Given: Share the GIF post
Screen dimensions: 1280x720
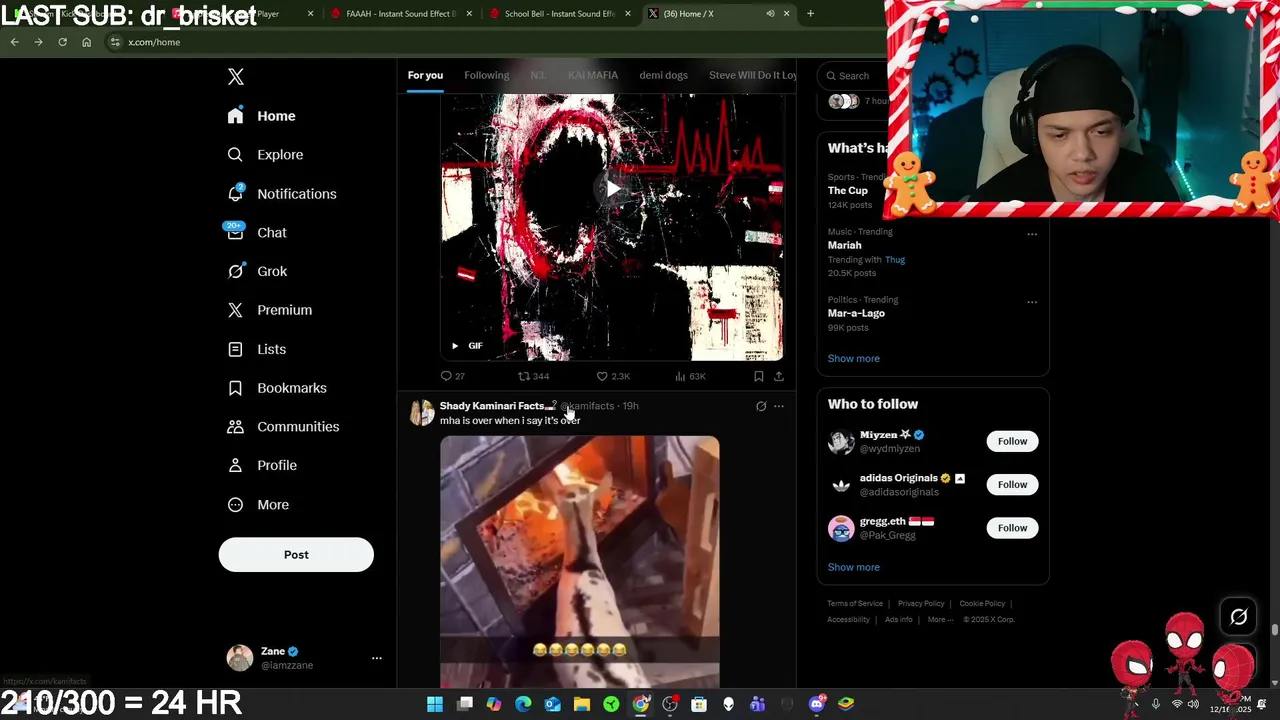Looking at the screenshot, I should tap(779, 376).
